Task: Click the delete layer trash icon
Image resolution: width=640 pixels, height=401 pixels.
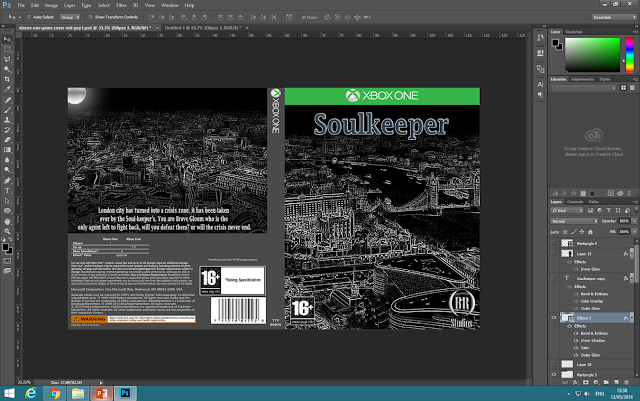Action: click(x=627, y=383)
